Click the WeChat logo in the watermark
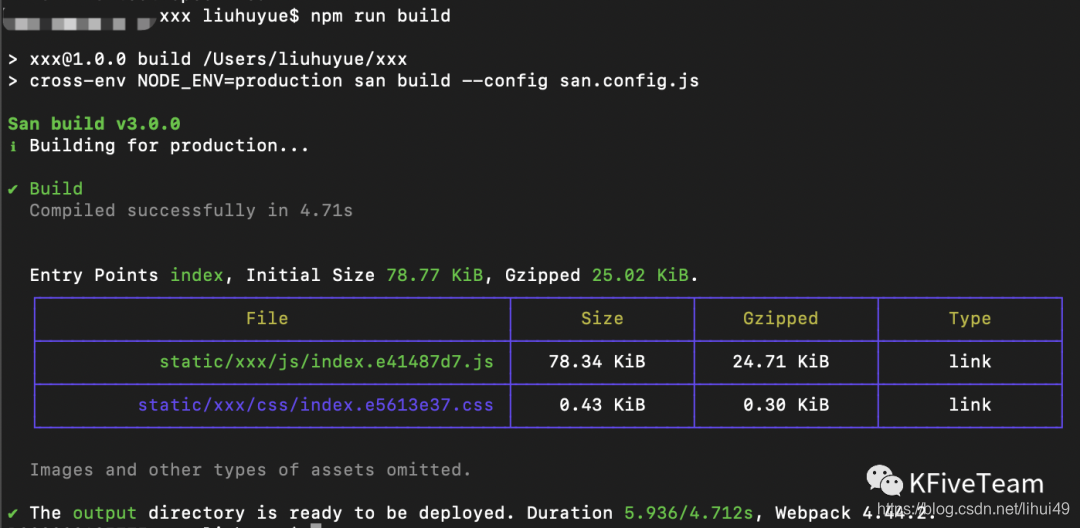Image resolution: width=1080 pixels, height=528 pixels. [884, 481]
